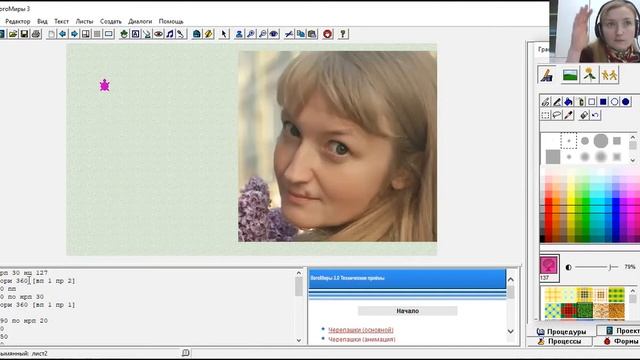
Task: Select the blue eye tool in toolbar
Action: coord(273,34)
